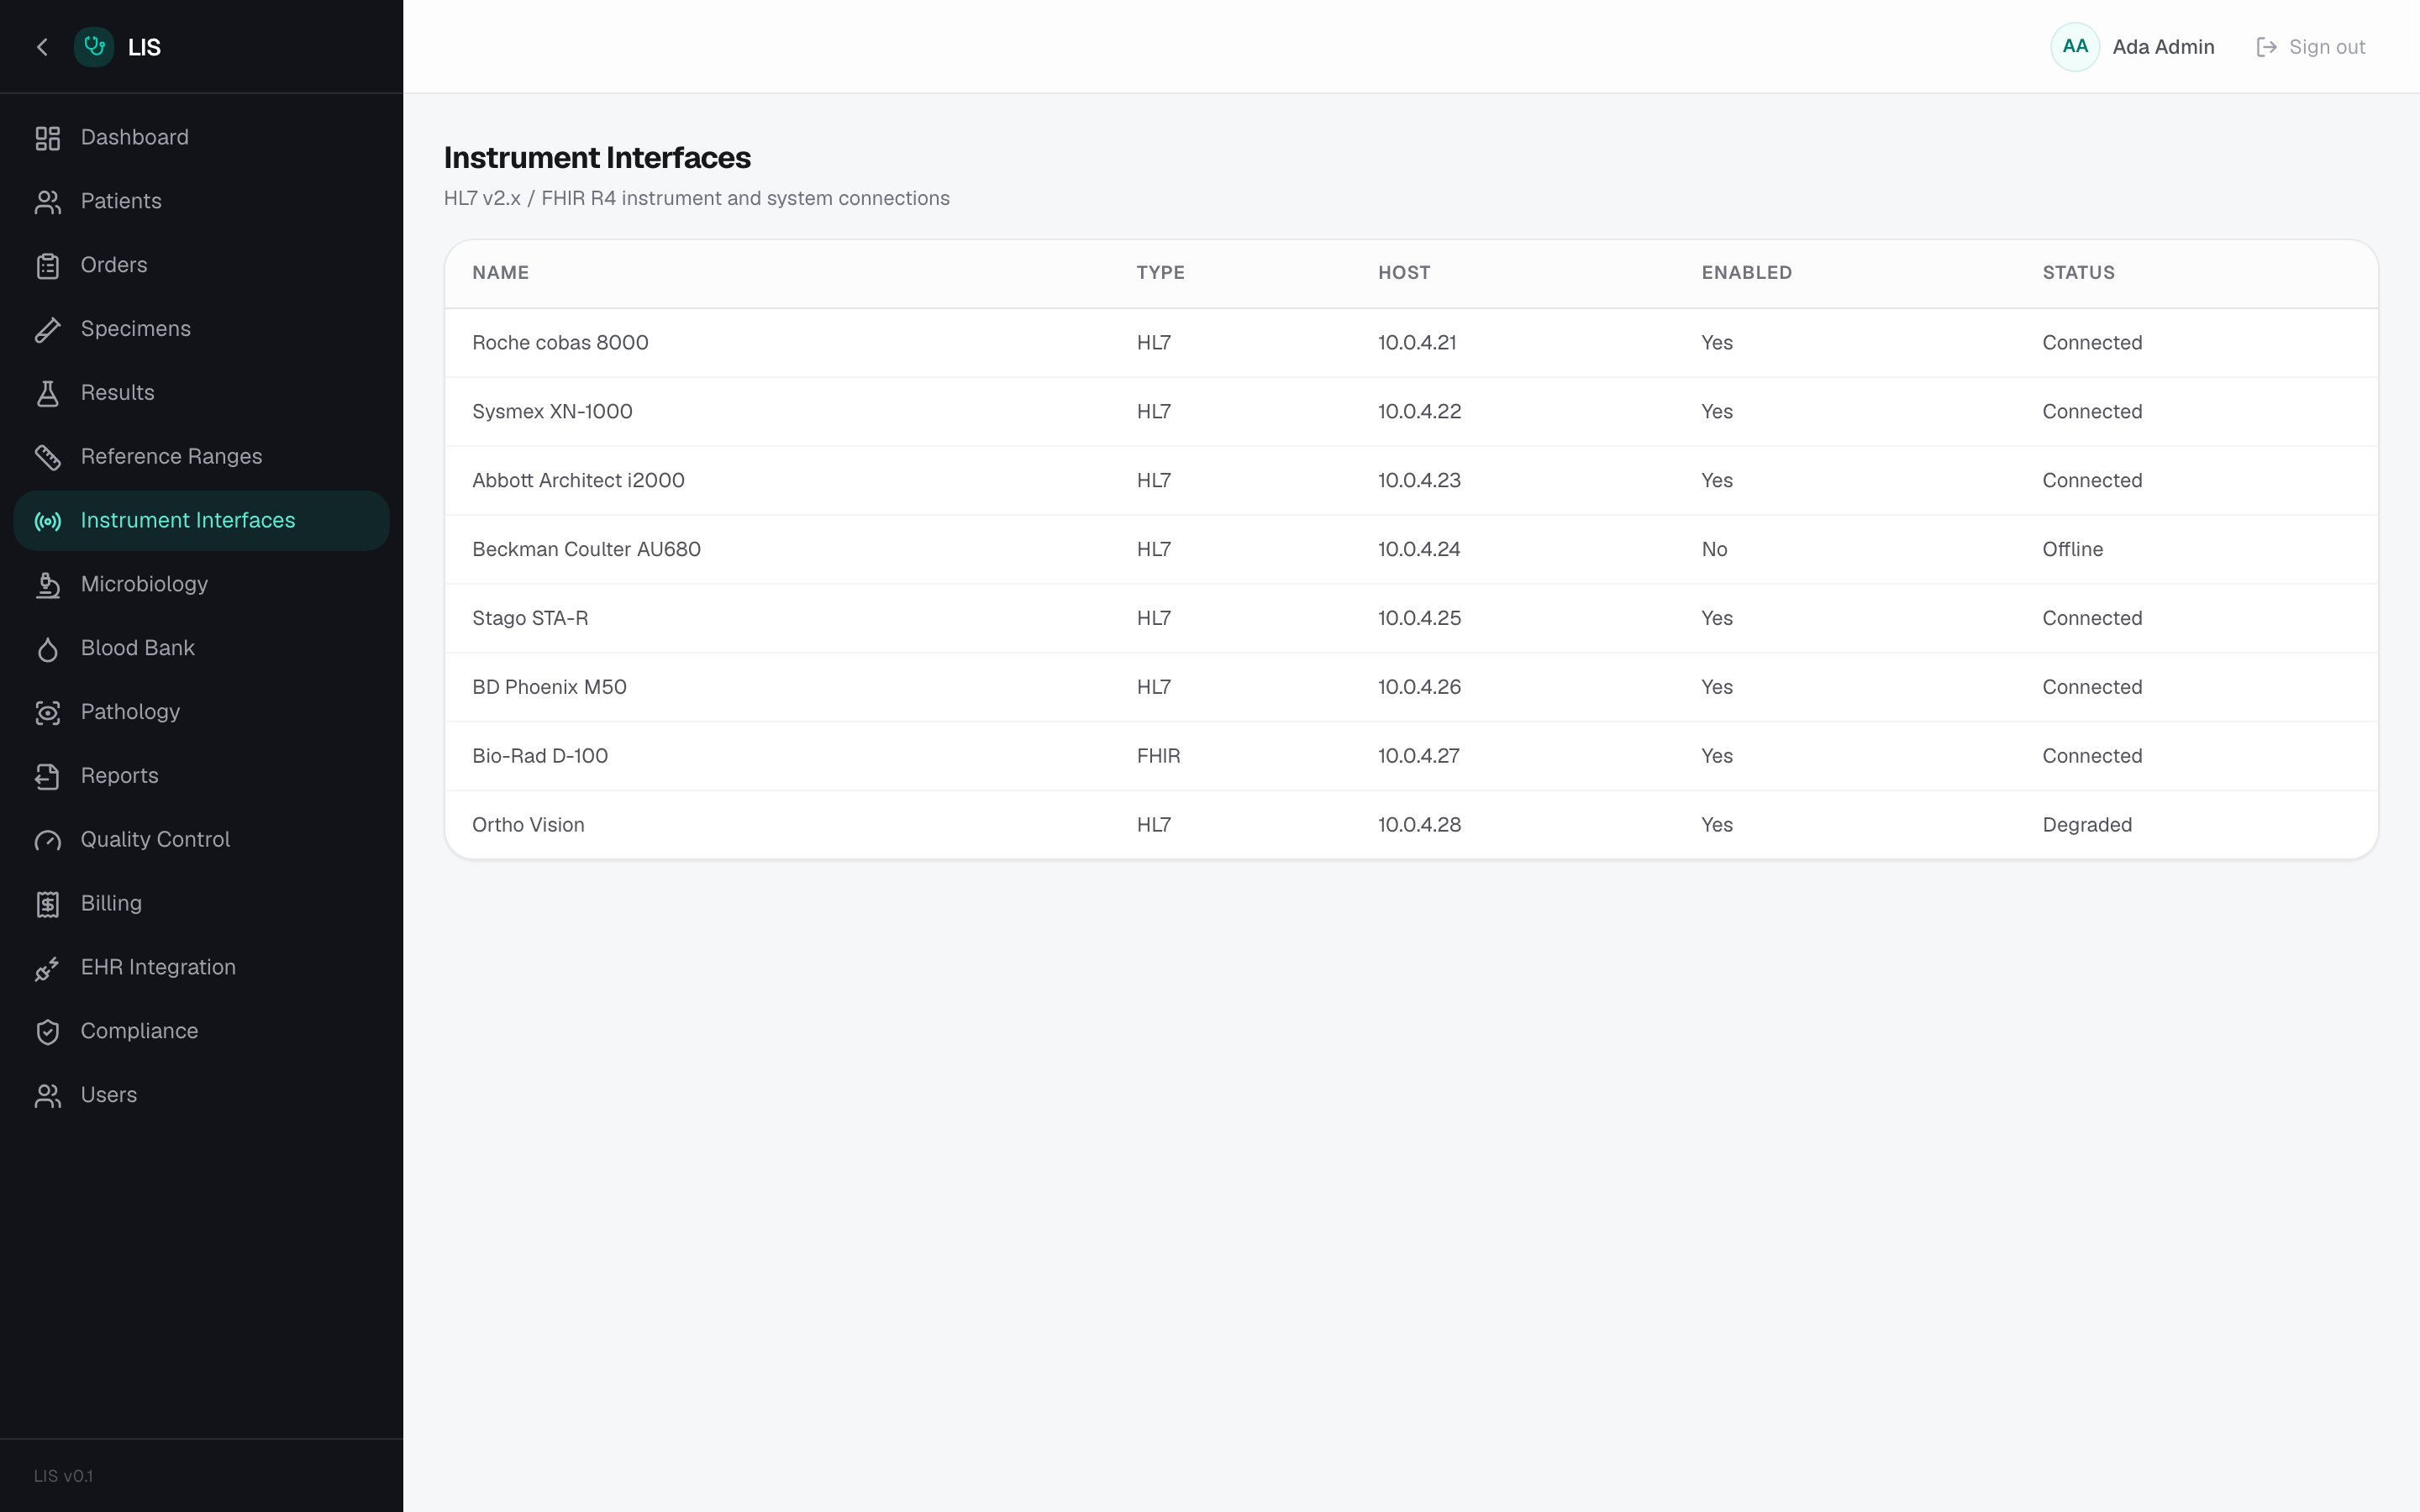Click the Orders clipboard icon
2420x1512 pixels.
pos(48,266)
